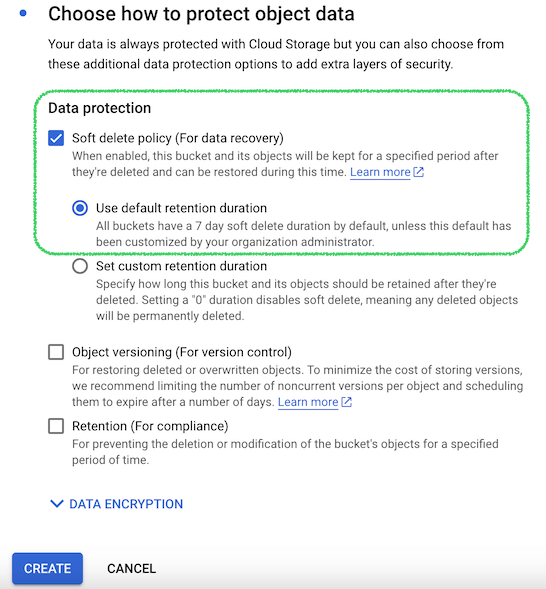This screenshot has width=546, height=589.
Task: Click the Set custom retention duration label
Action: 181,266
